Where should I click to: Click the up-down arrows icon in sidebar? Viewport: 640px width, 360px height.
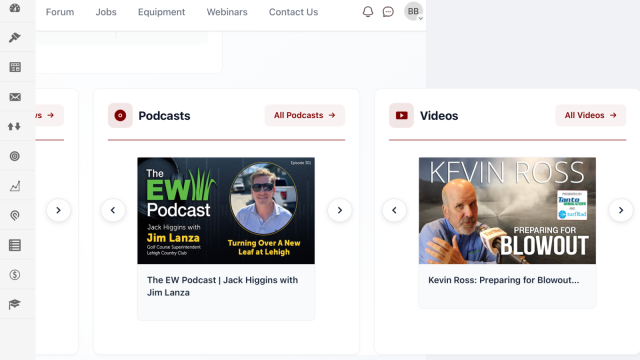[x=15, y=127]
